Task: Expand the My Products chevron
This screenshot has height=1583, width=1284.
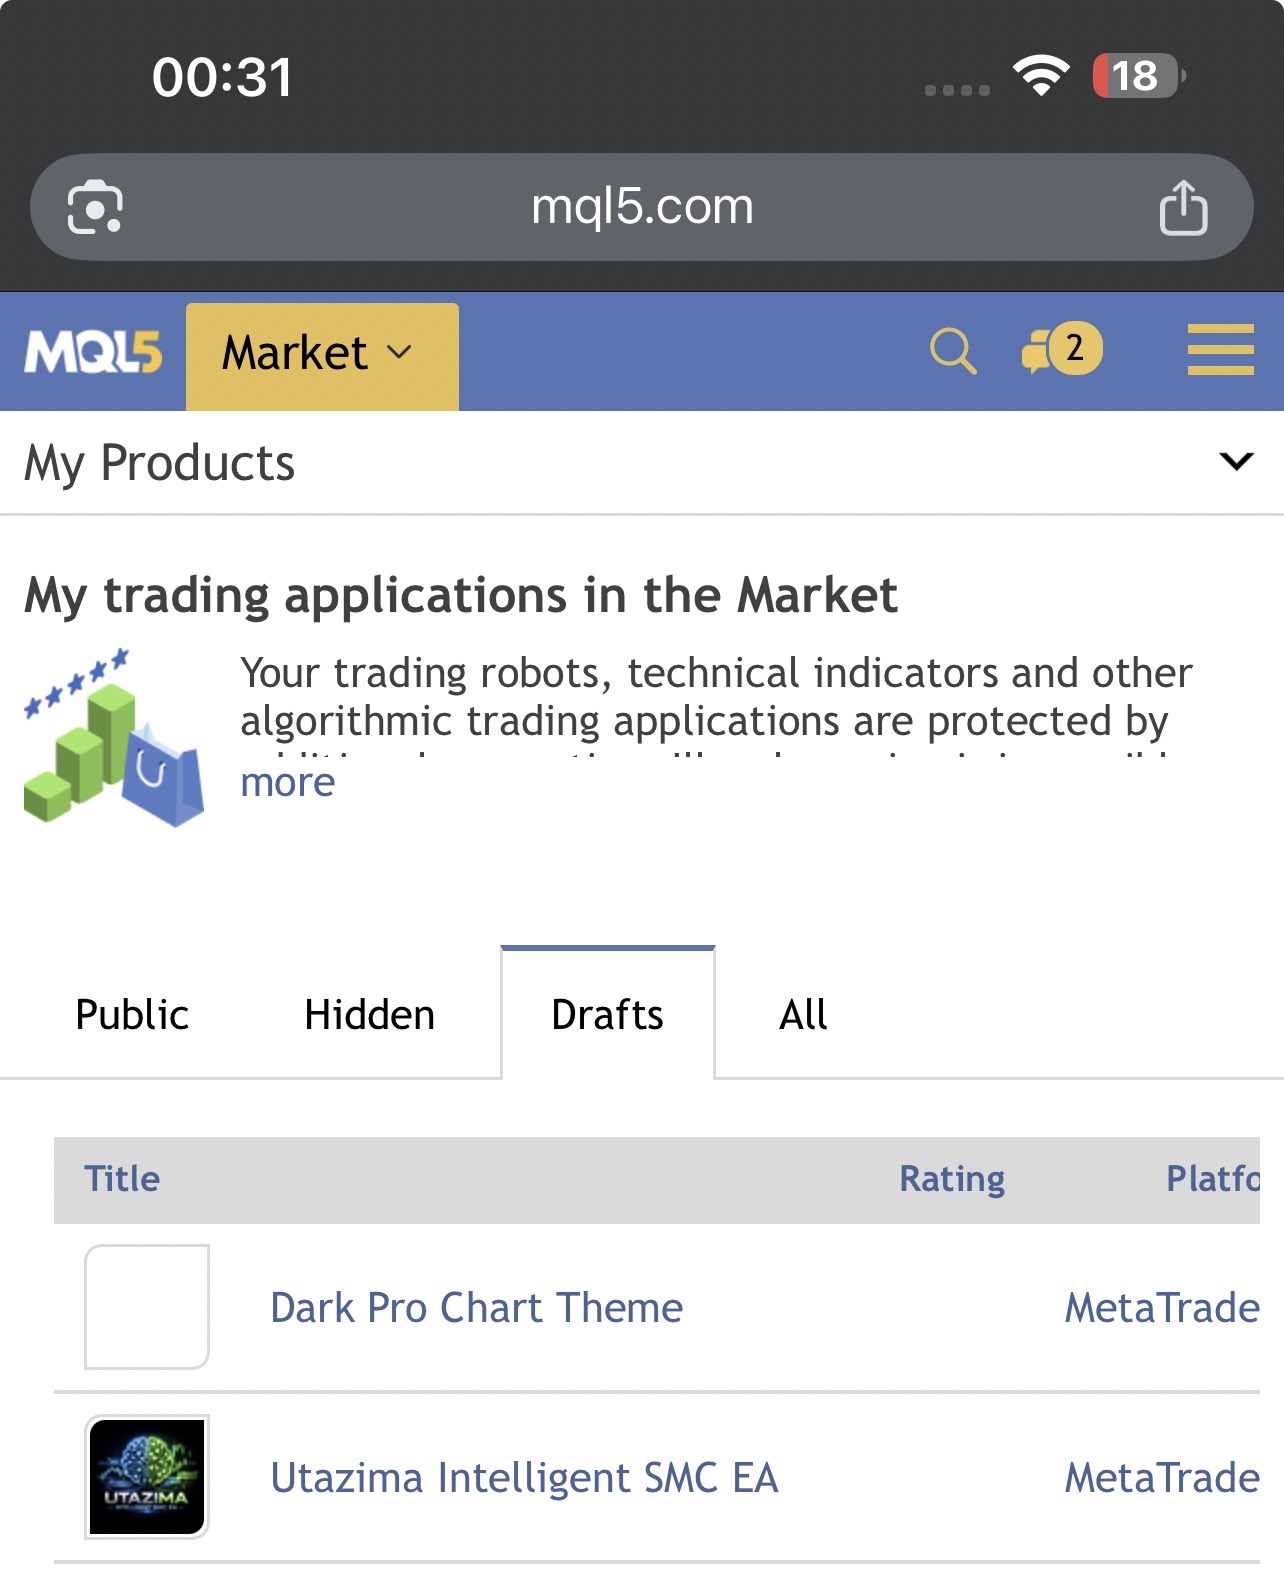Action: [x=1236, y=461]
